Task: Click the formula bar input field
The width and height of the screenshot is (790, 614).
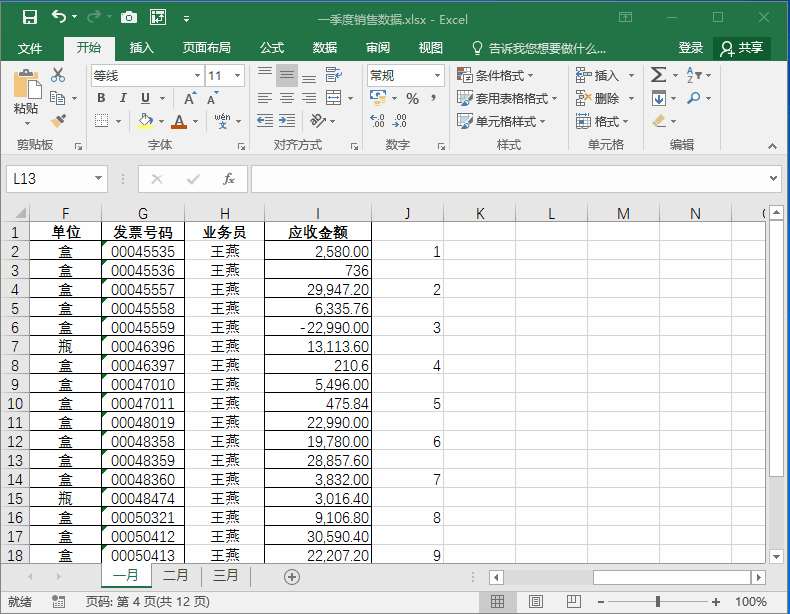Action: pos(509,179)
